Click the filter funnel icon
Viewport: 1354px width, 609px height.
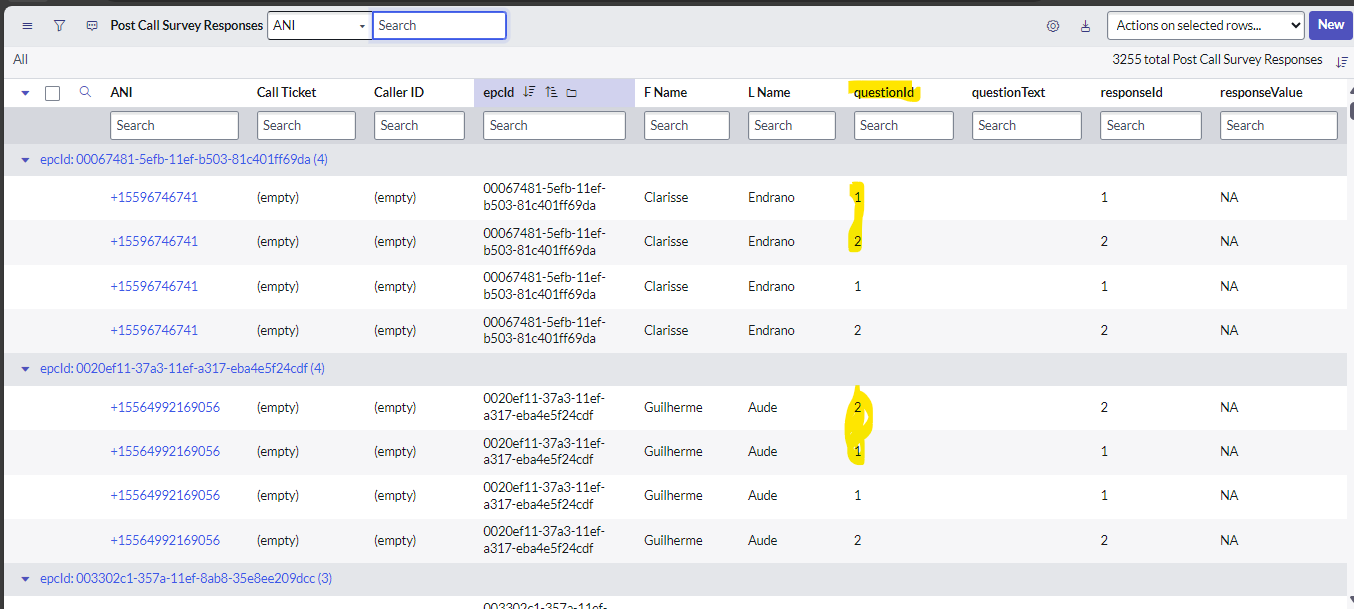(x=59, y=26)
